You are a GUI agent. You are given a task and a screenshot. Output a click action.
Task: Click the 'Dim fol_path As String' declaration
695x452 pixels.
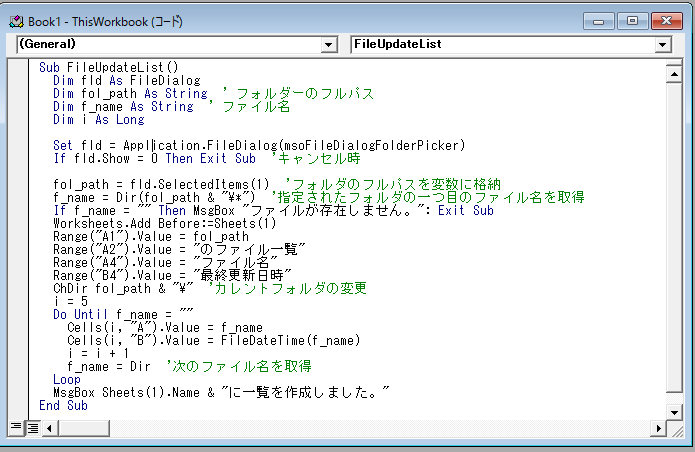point(130,94)
